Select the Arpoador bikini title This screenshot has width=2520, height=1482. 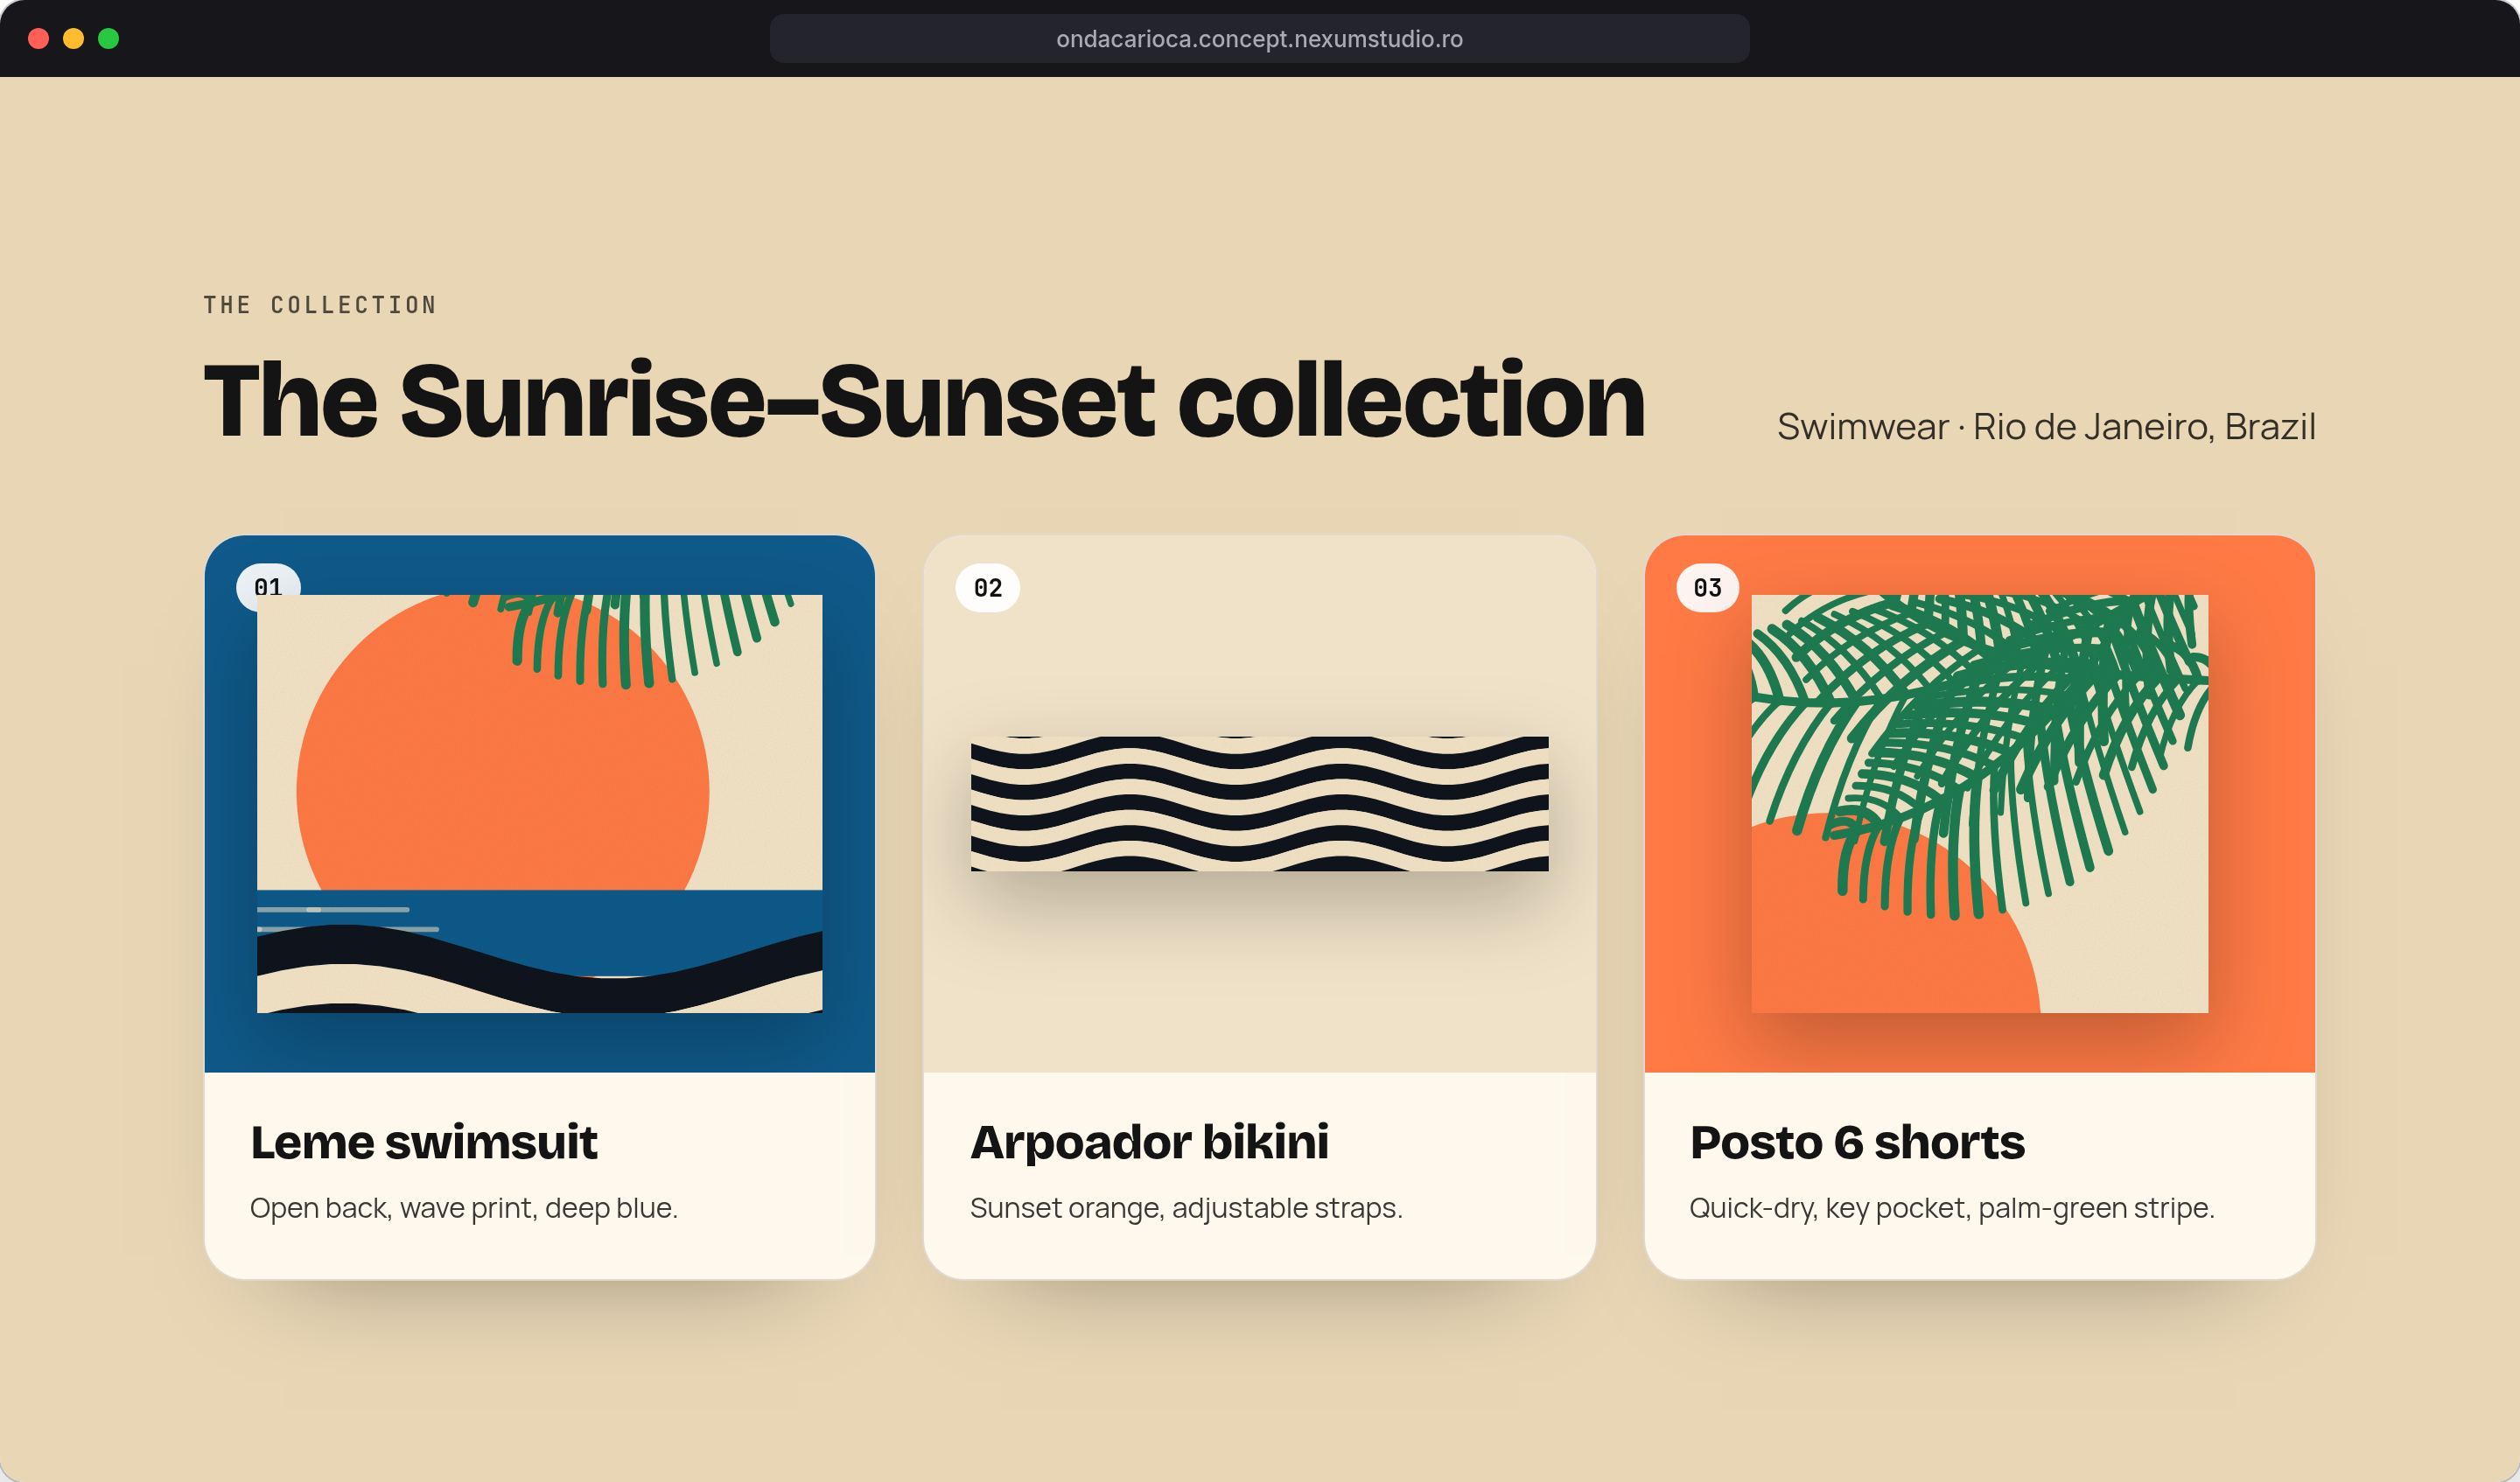[x=1150, y=1142]
